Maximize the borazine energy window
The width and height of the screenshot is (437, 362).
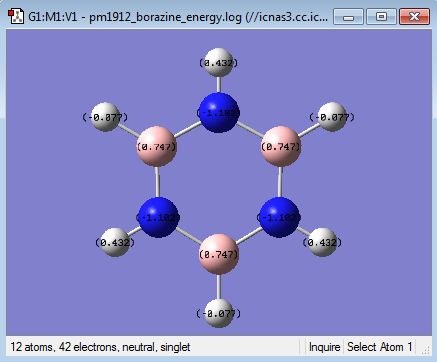pyautogui.click(x=381, y=16)
